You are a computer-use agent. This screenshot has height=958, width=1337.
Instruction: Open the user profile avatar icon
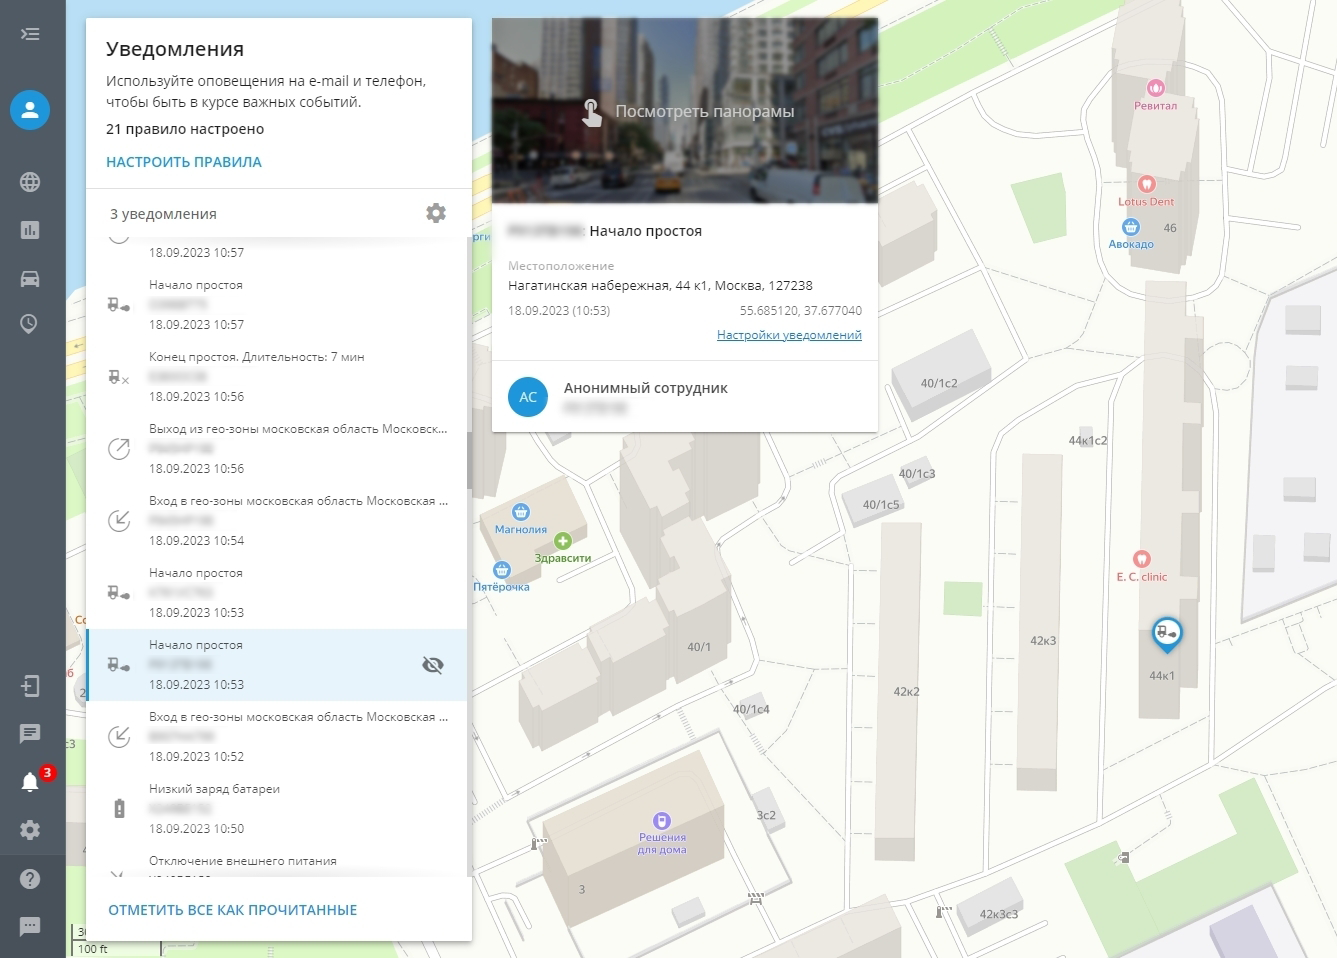tap(30, 110)
